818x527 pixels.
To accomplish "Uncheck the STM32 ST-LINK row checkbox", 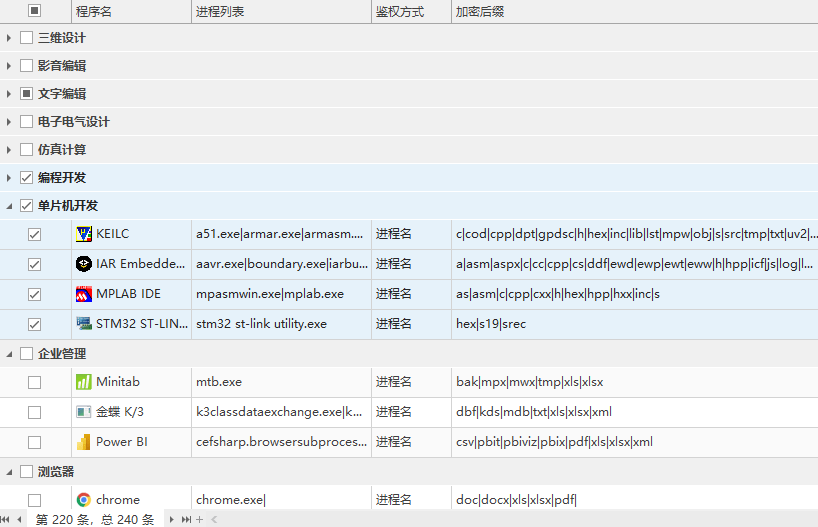I will 34,325.
